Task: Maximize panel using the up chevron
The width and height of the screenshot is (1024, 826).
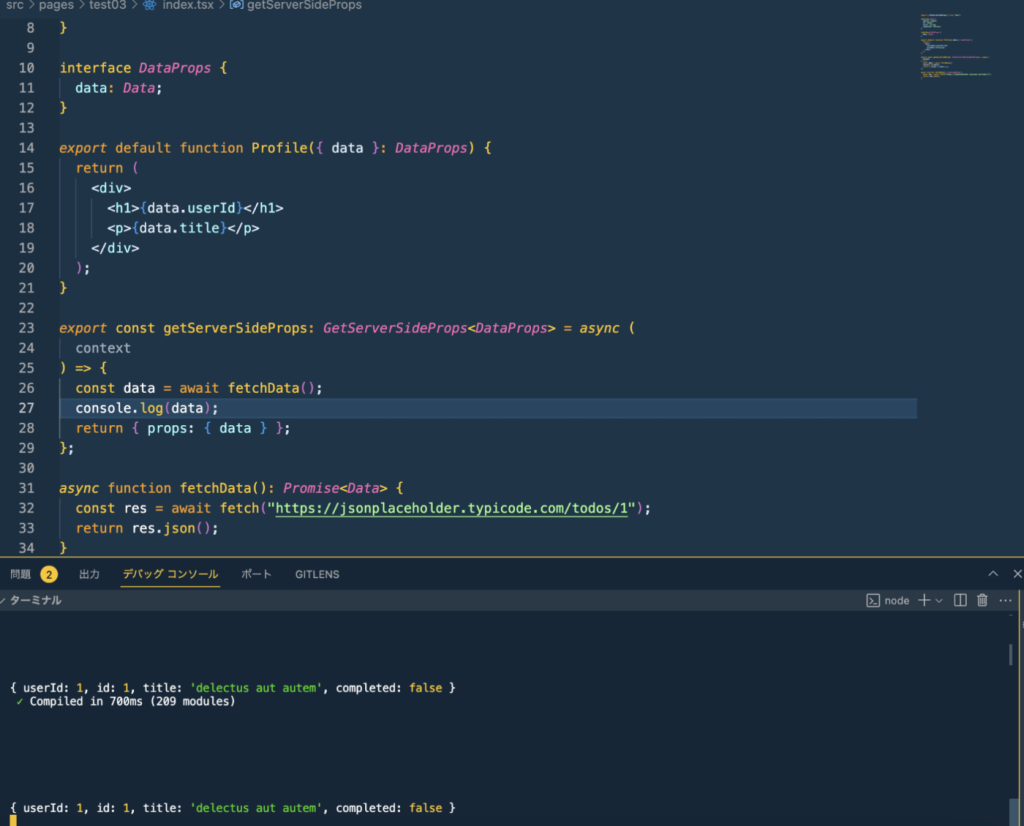Action: (993, 574)
